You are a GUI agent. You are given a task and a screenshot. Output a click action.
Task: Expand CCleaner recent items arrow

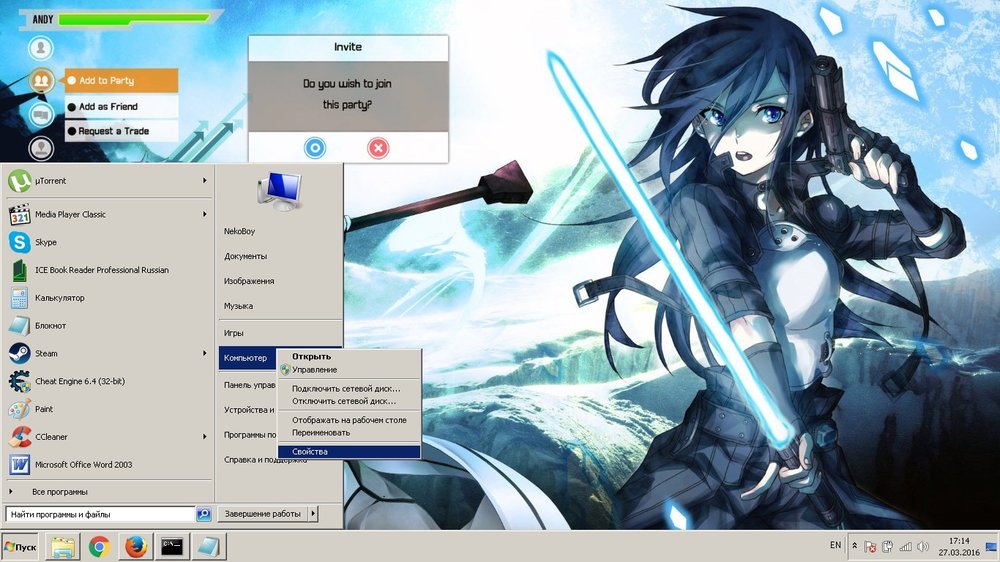pyautogui.click(x=205, y=436)
